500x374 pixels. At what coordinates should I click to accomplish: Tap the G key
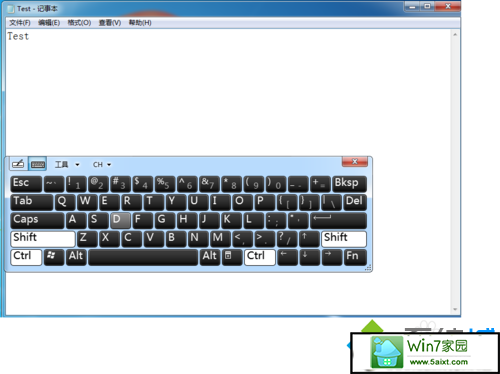click(165, 220)
